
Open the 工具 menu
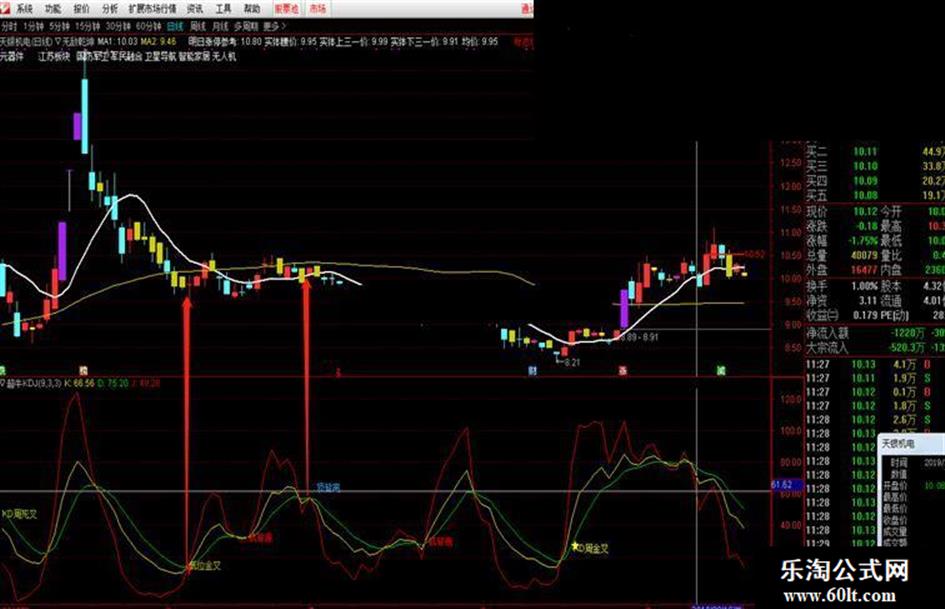224,9
